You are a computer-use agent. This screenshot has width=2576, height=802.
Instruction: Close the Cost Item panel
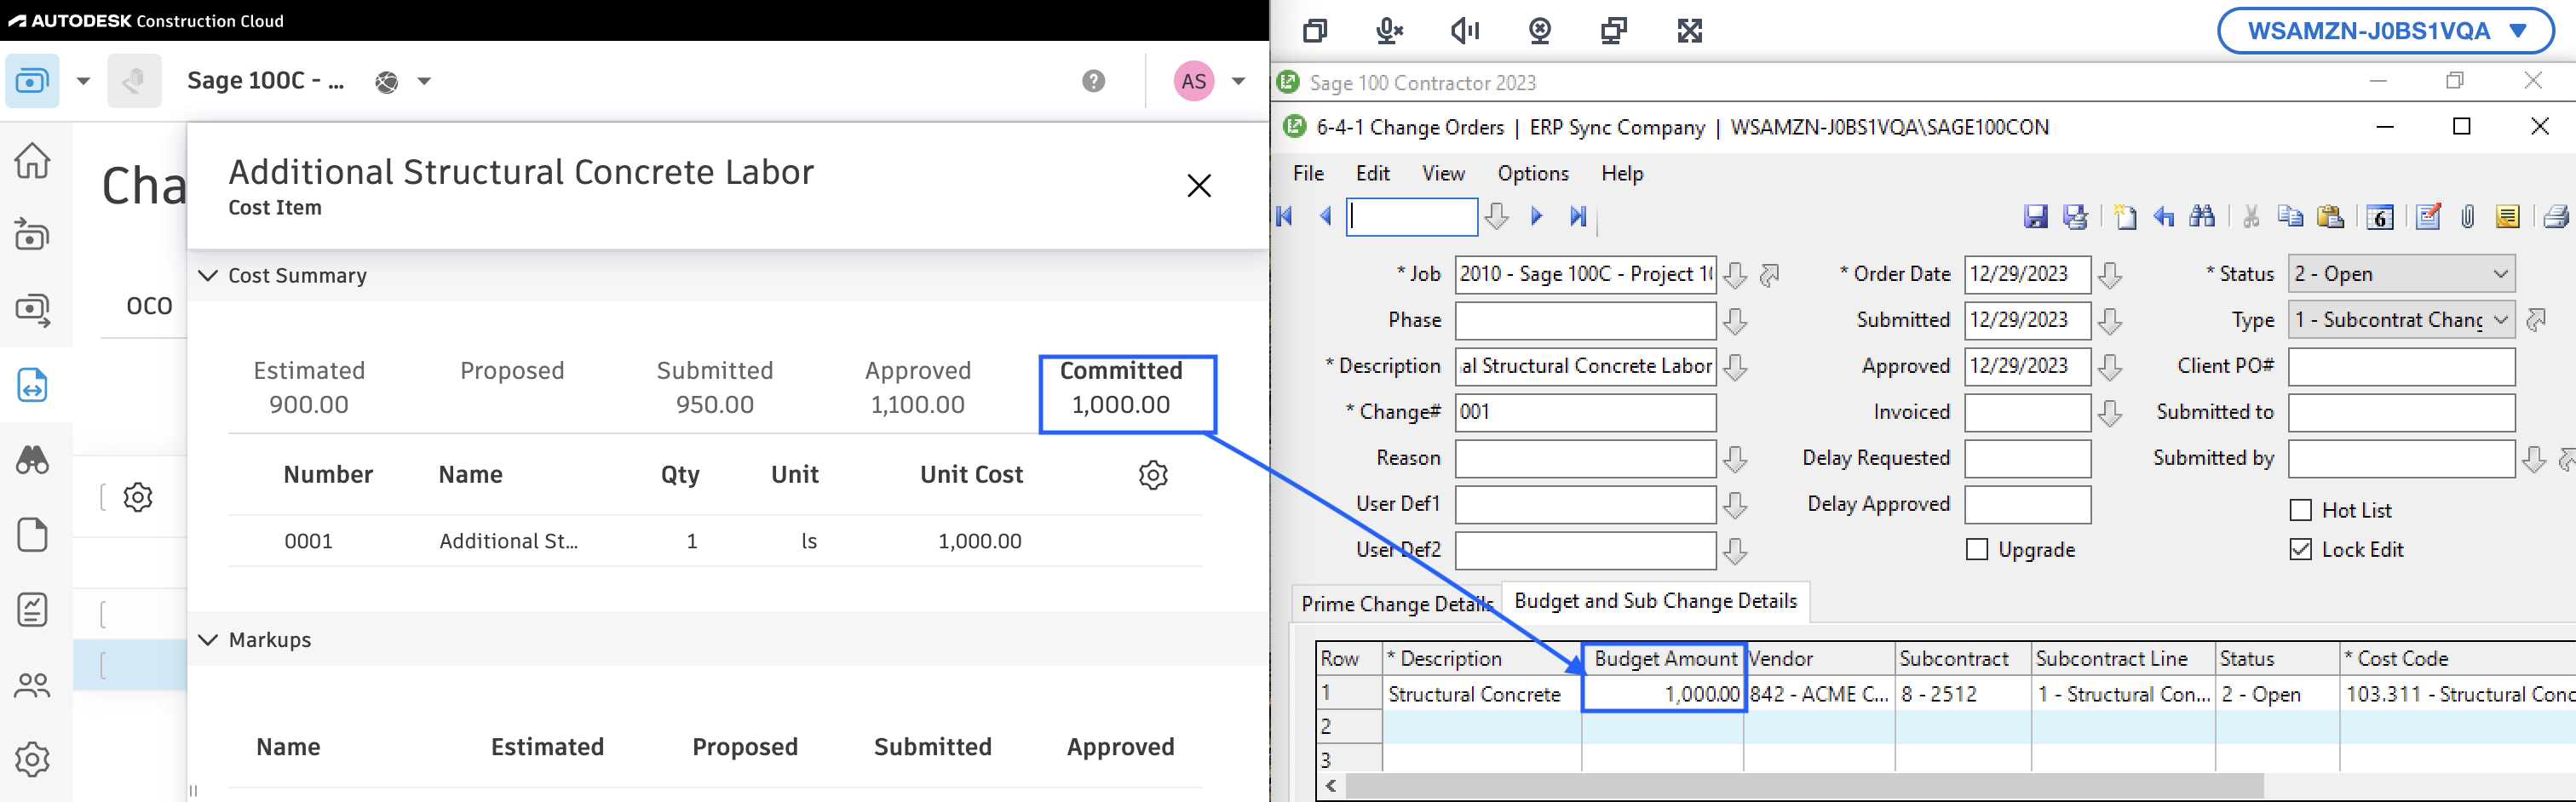pos(1199,186)
